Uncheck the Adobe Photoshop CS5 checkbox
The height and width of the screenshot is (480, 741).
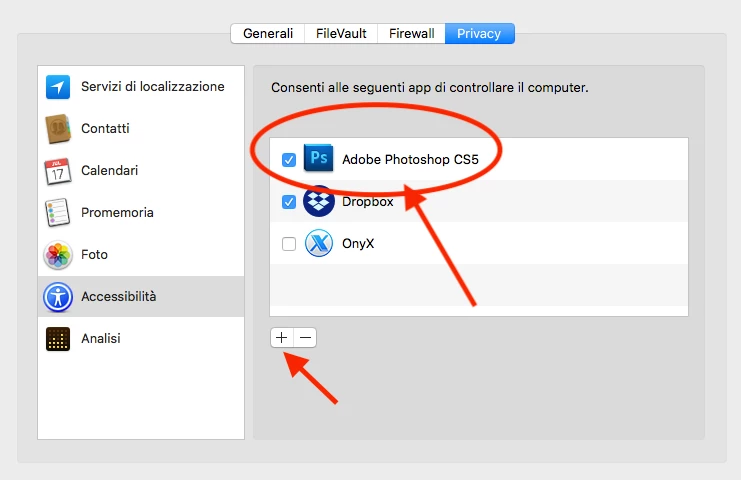[x=289, y=160]
